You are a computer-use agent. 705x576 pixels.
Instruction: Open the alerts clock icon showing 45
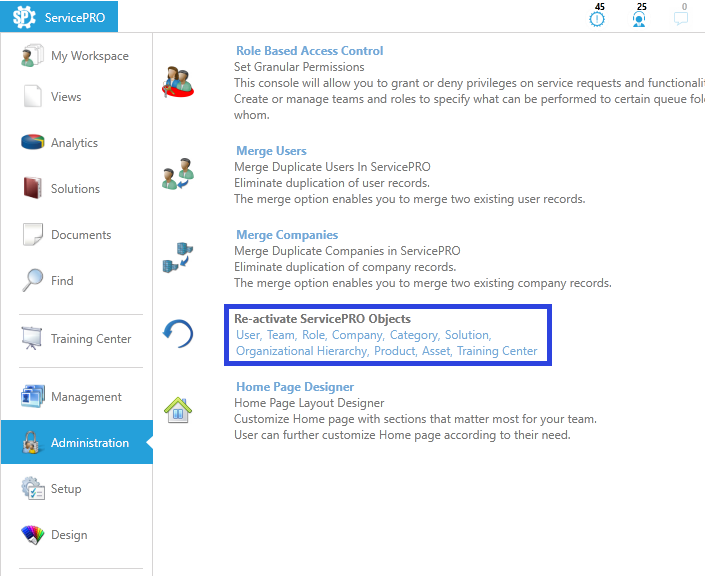click(597, 19)
